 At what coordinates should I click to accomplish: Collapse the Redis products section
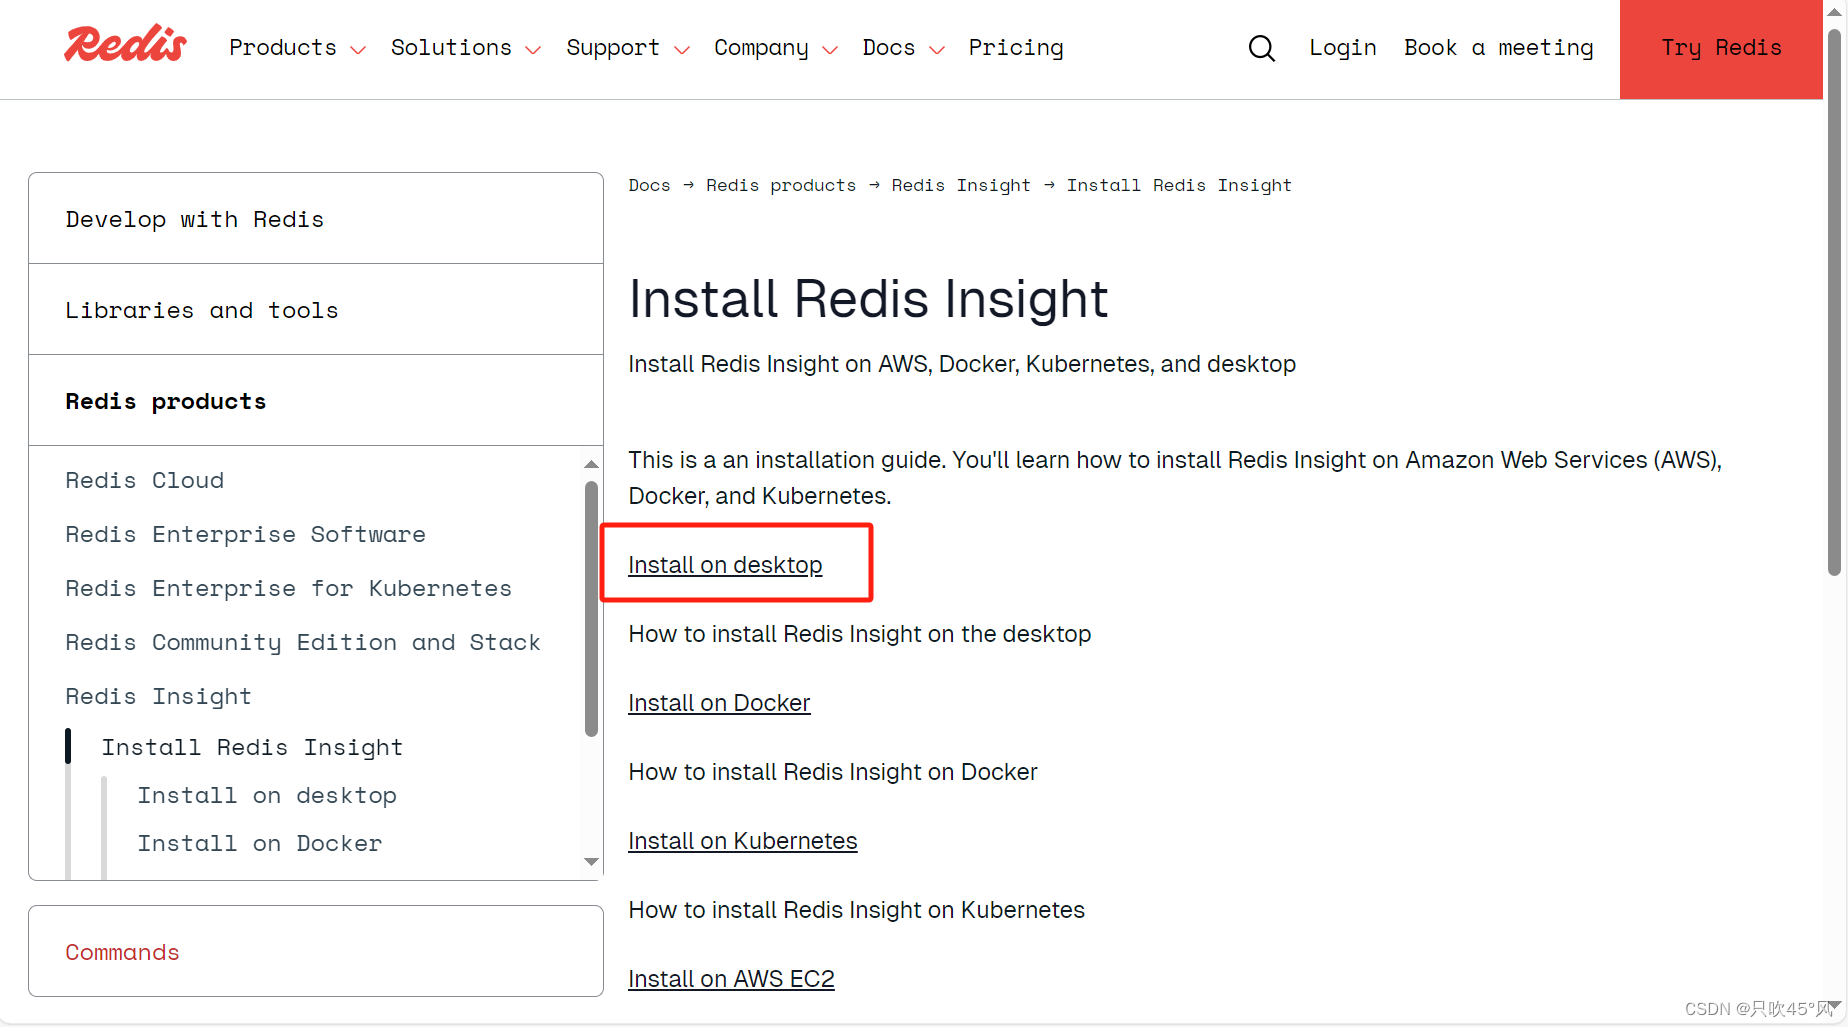tap(316, 401)
